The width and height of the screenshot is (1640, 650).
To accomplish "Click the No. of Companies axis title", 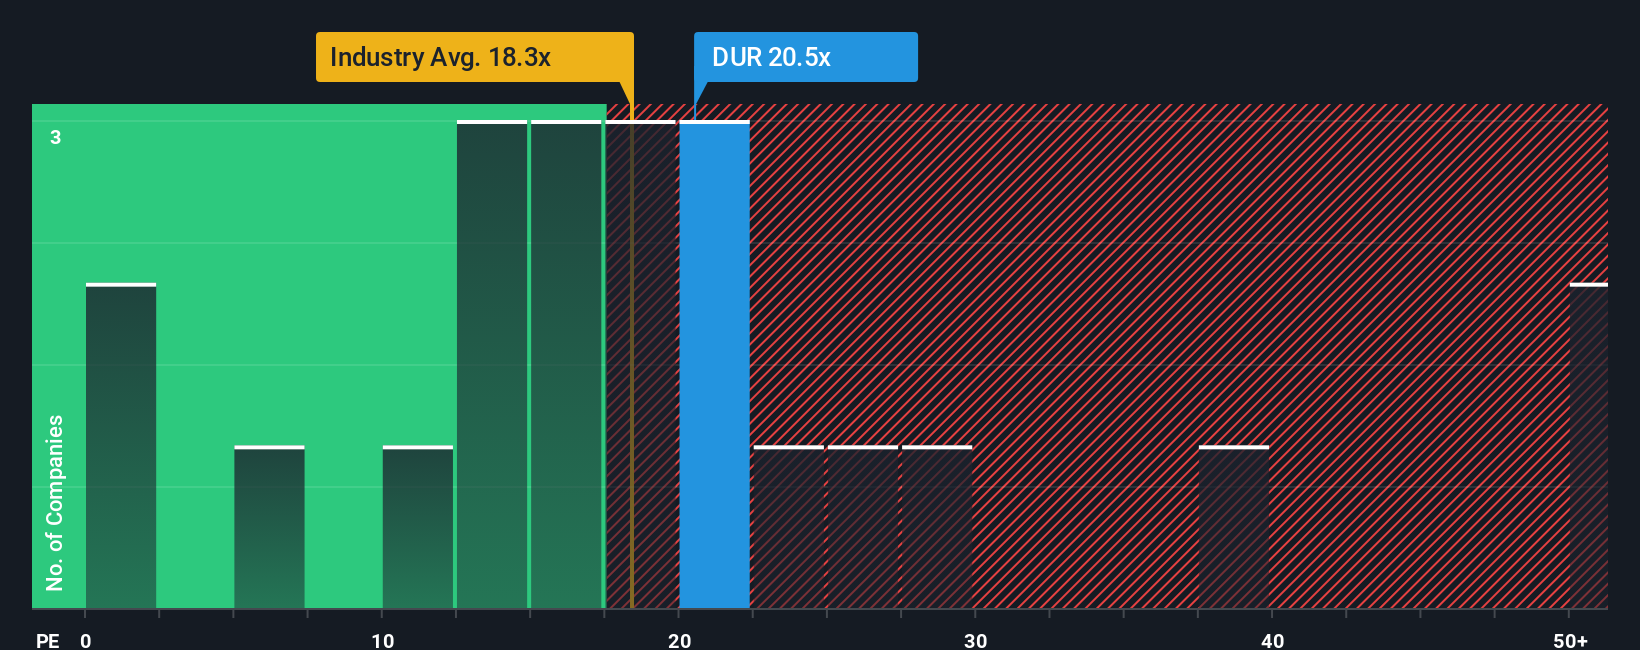I will (x=55, y=502).
